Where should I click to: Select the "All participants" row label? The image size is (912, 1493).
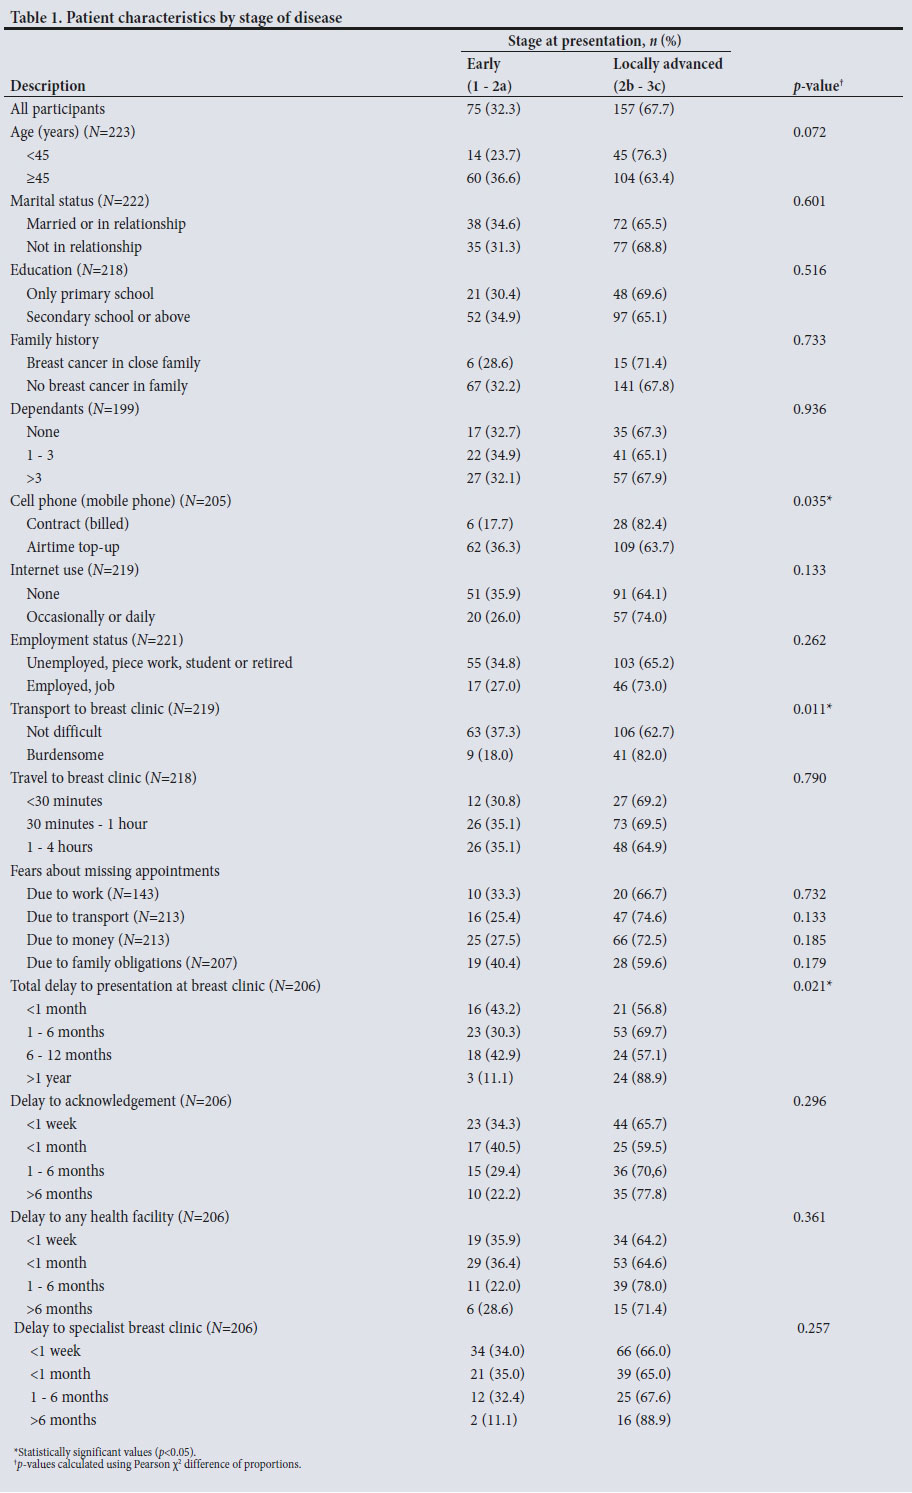tap(57, 109)
